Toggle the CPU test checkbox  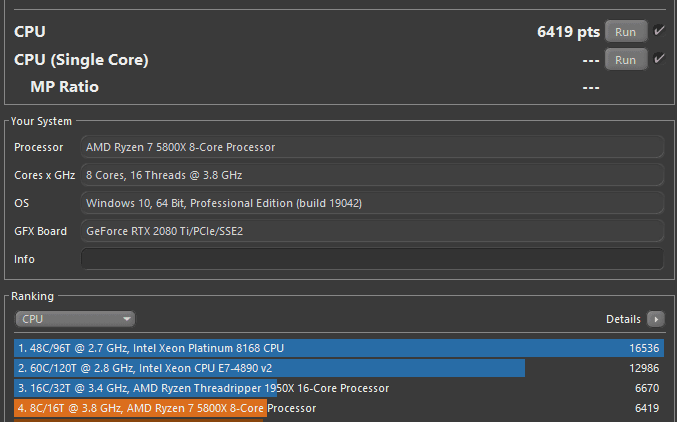click(x=659, y=31)
